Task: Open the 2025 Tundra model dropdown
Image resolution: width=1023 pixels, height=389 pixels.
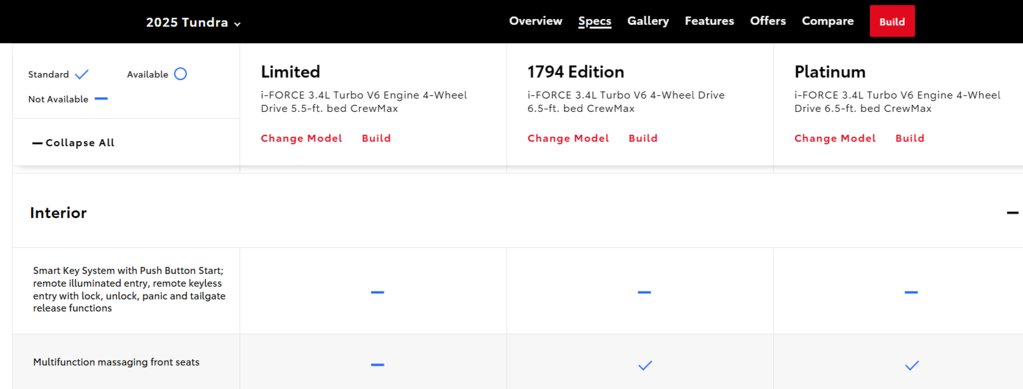Action: (193, 22)
